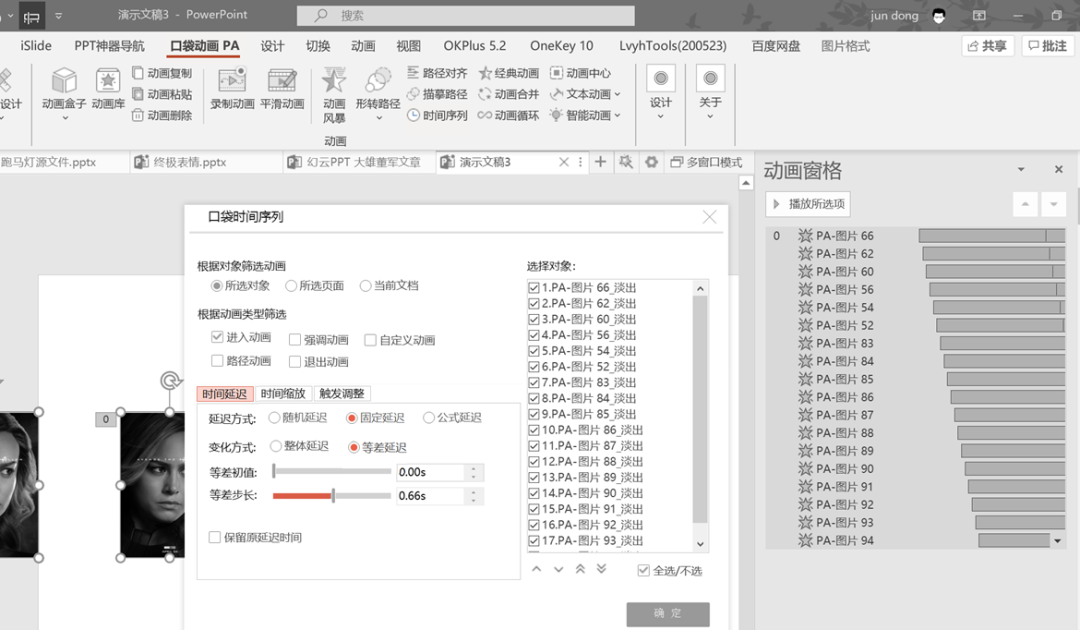This screenshot has width=1080, height=630.
Task: Click 路径对齐 path align
Action: click(437, 73)
